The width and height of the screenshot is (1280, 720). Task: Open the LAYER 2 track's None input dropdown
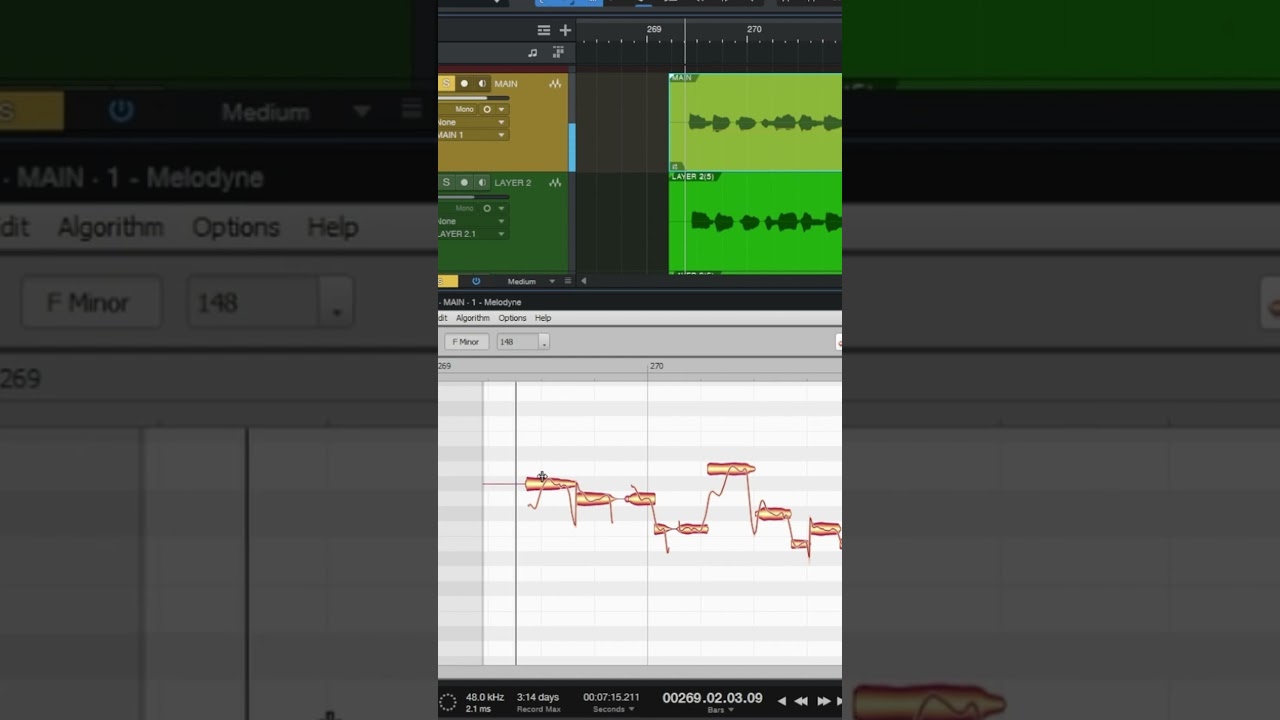pos(473,221)
